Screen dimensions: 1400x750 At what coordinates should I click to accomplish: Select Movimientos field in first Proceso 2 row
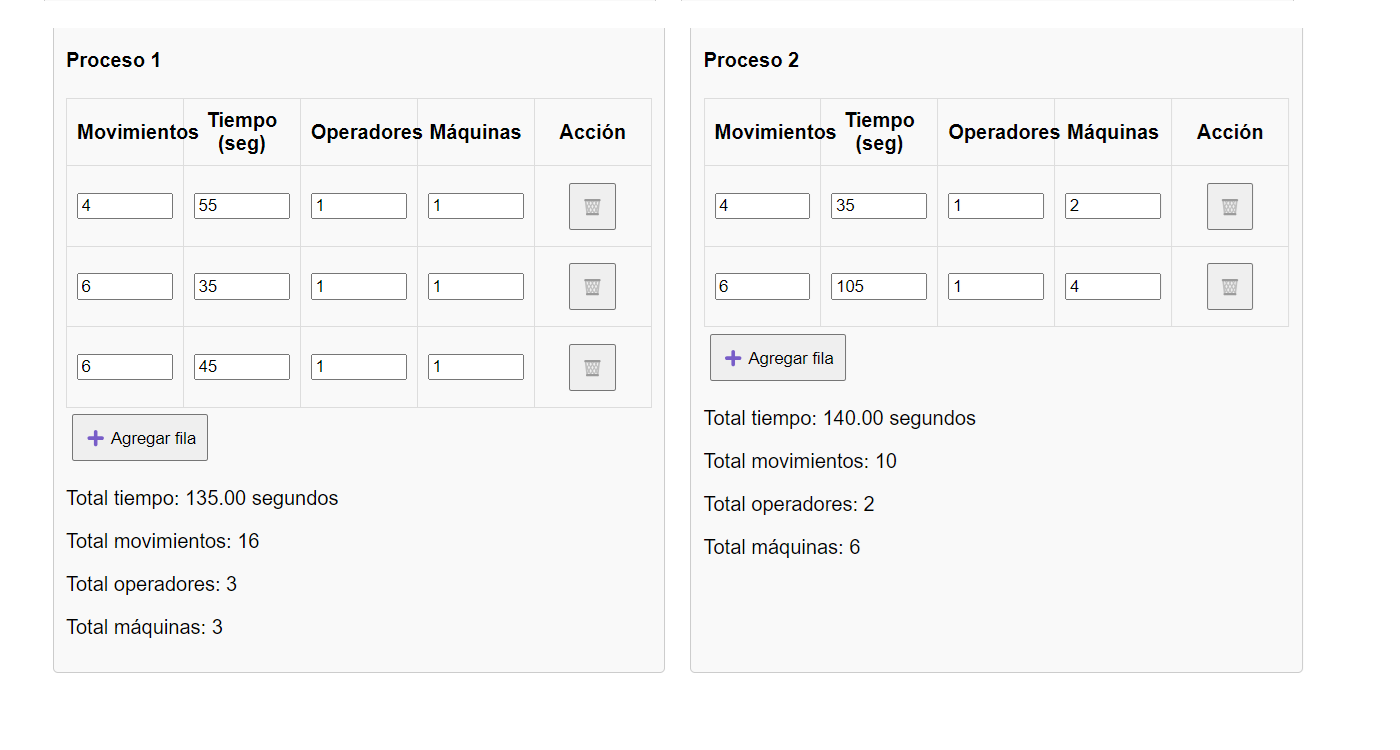pos(762,206)
